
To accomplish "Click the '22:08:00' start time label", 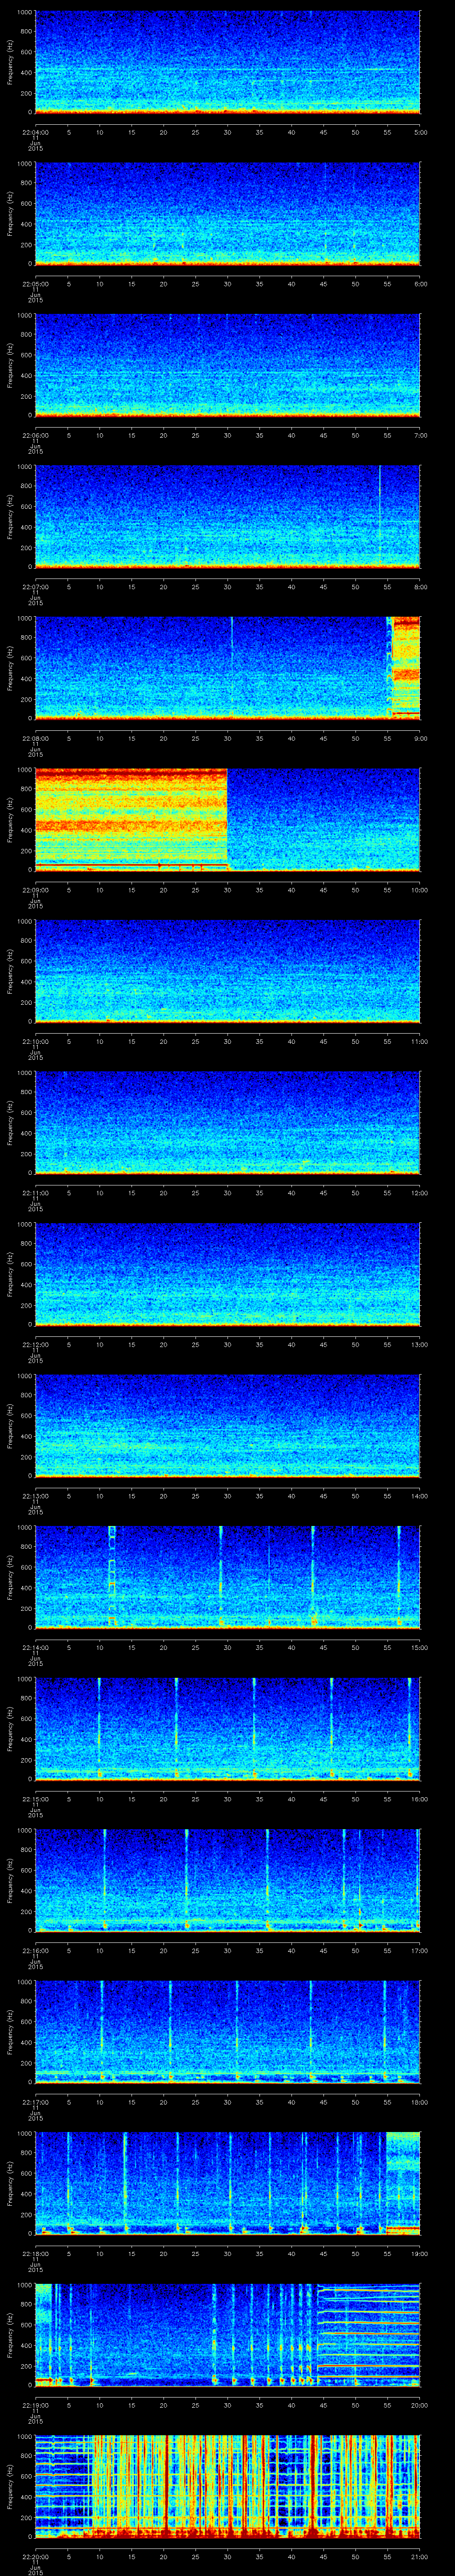I will 35,738.
